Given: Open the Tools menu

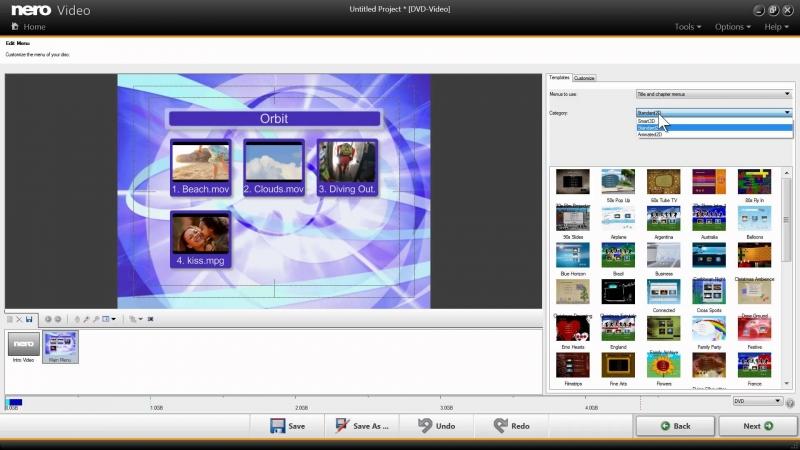Looking at the screenshot, I should [x=687, y=27].
